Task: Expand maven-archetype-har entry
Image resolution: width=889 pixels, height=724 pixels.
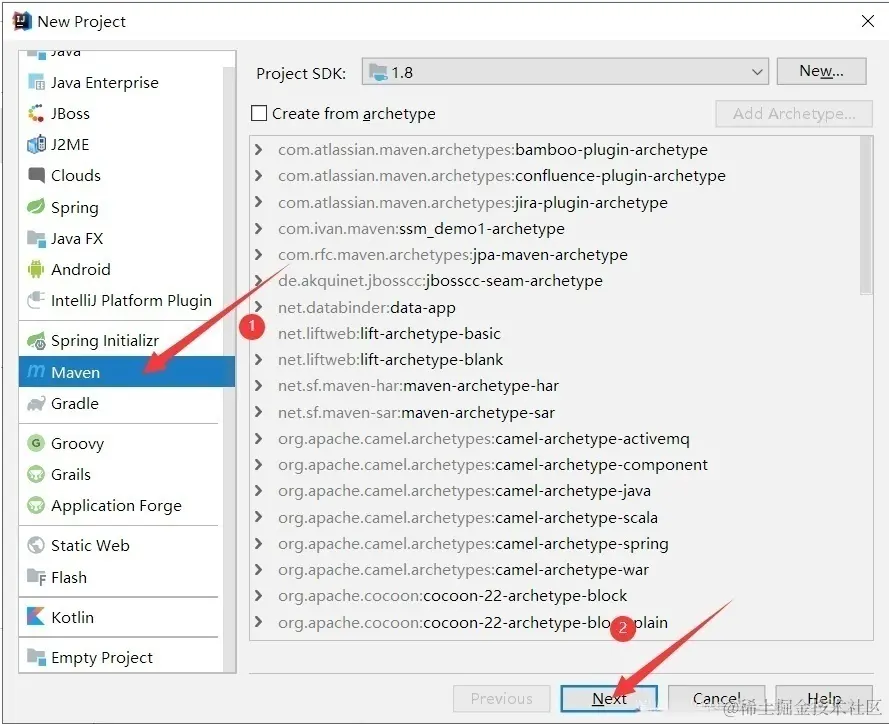Action: [259, 386]
